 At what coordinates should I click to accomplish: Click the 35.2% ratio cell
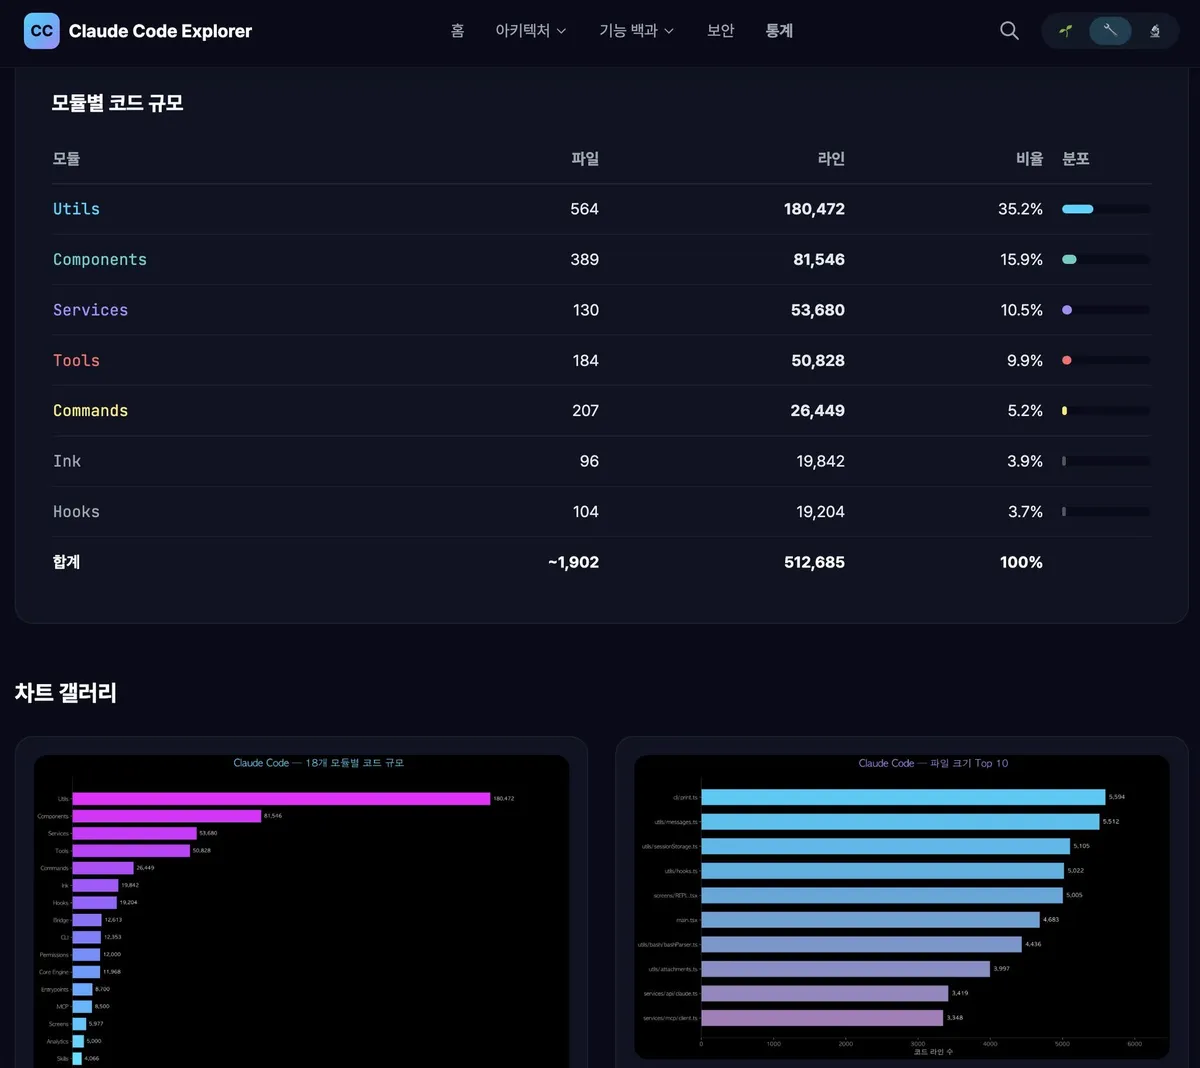(1020, 209)
